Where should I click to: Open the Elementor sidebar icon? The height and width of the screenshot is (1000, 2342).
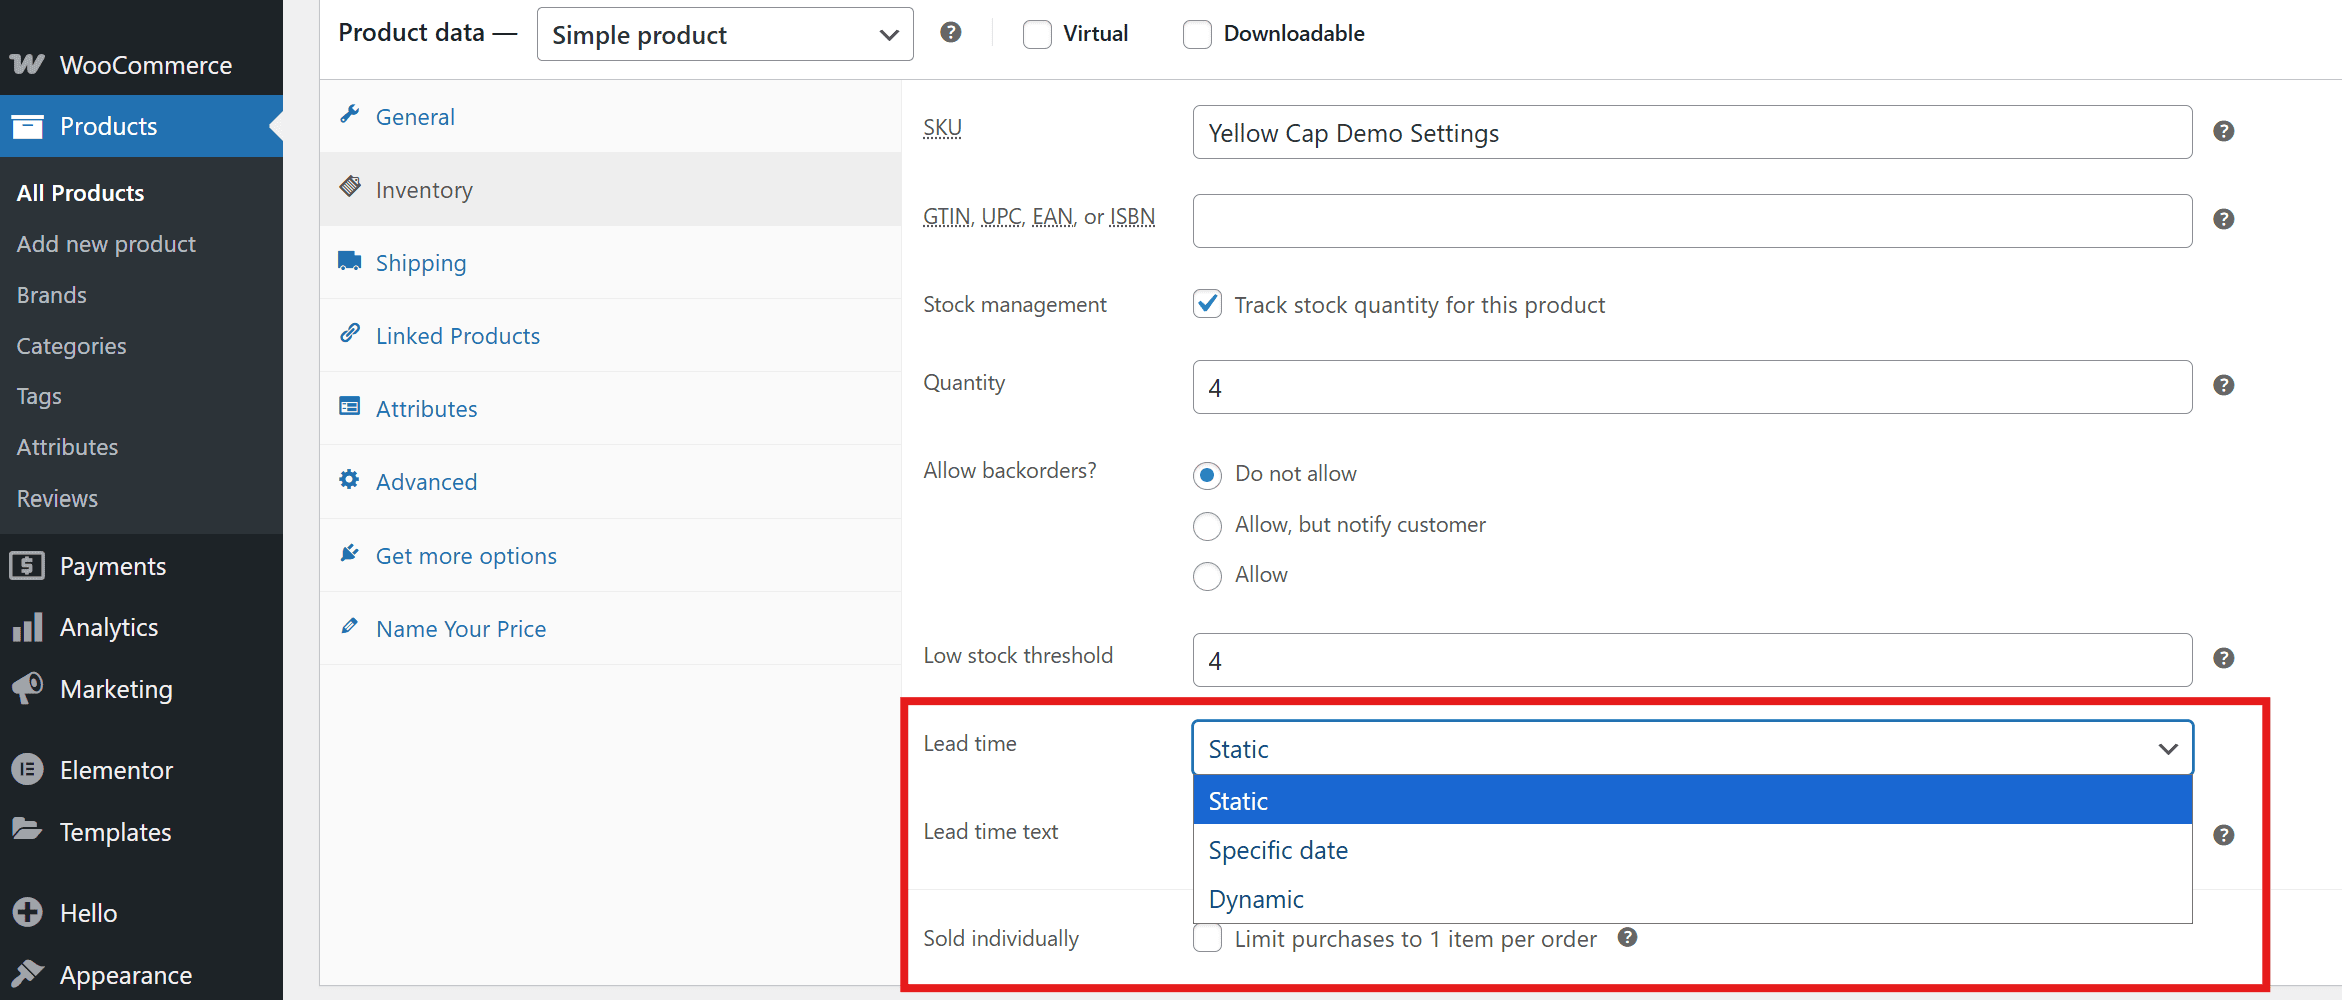pos(28,769)
